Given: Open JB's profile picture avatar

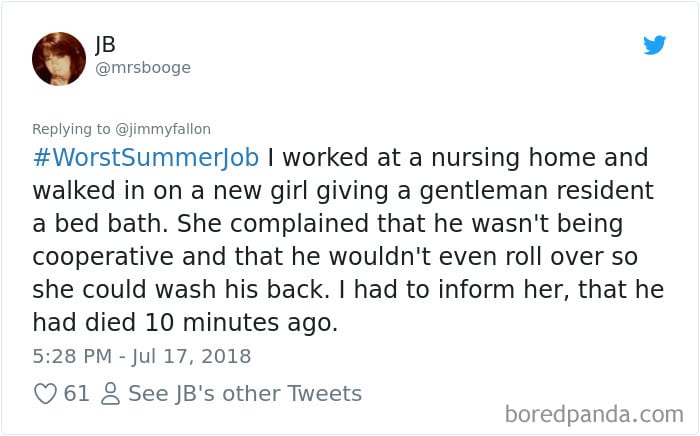Looking at the screenshot, I should pyautogui.click(x=59, y=58).
